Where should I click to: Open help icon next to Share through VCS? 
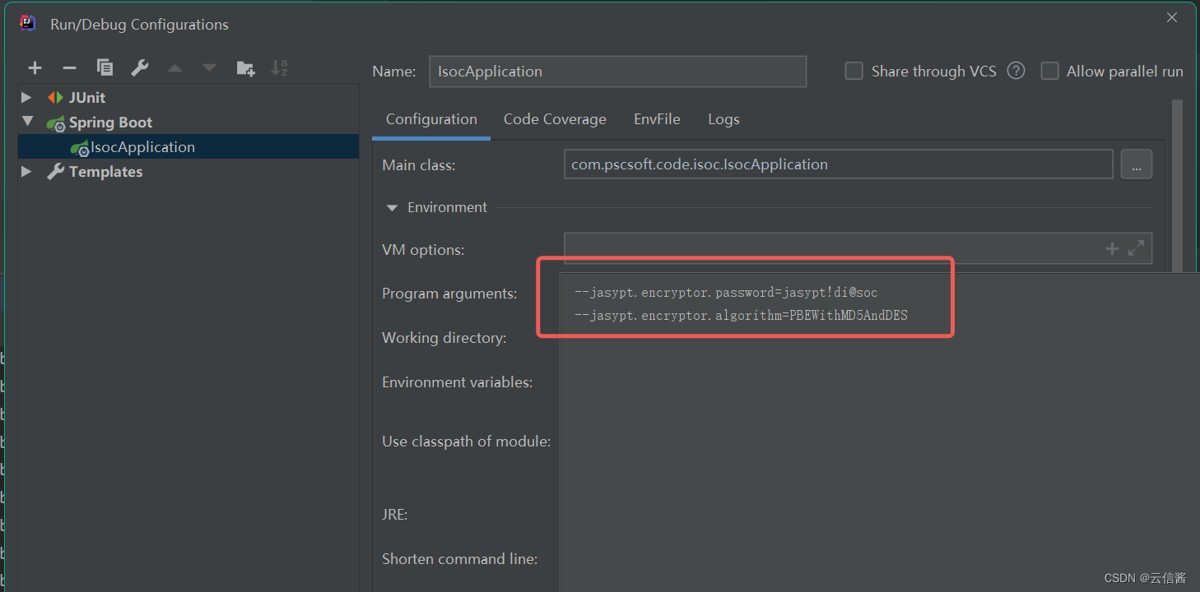coord(1016,71)
